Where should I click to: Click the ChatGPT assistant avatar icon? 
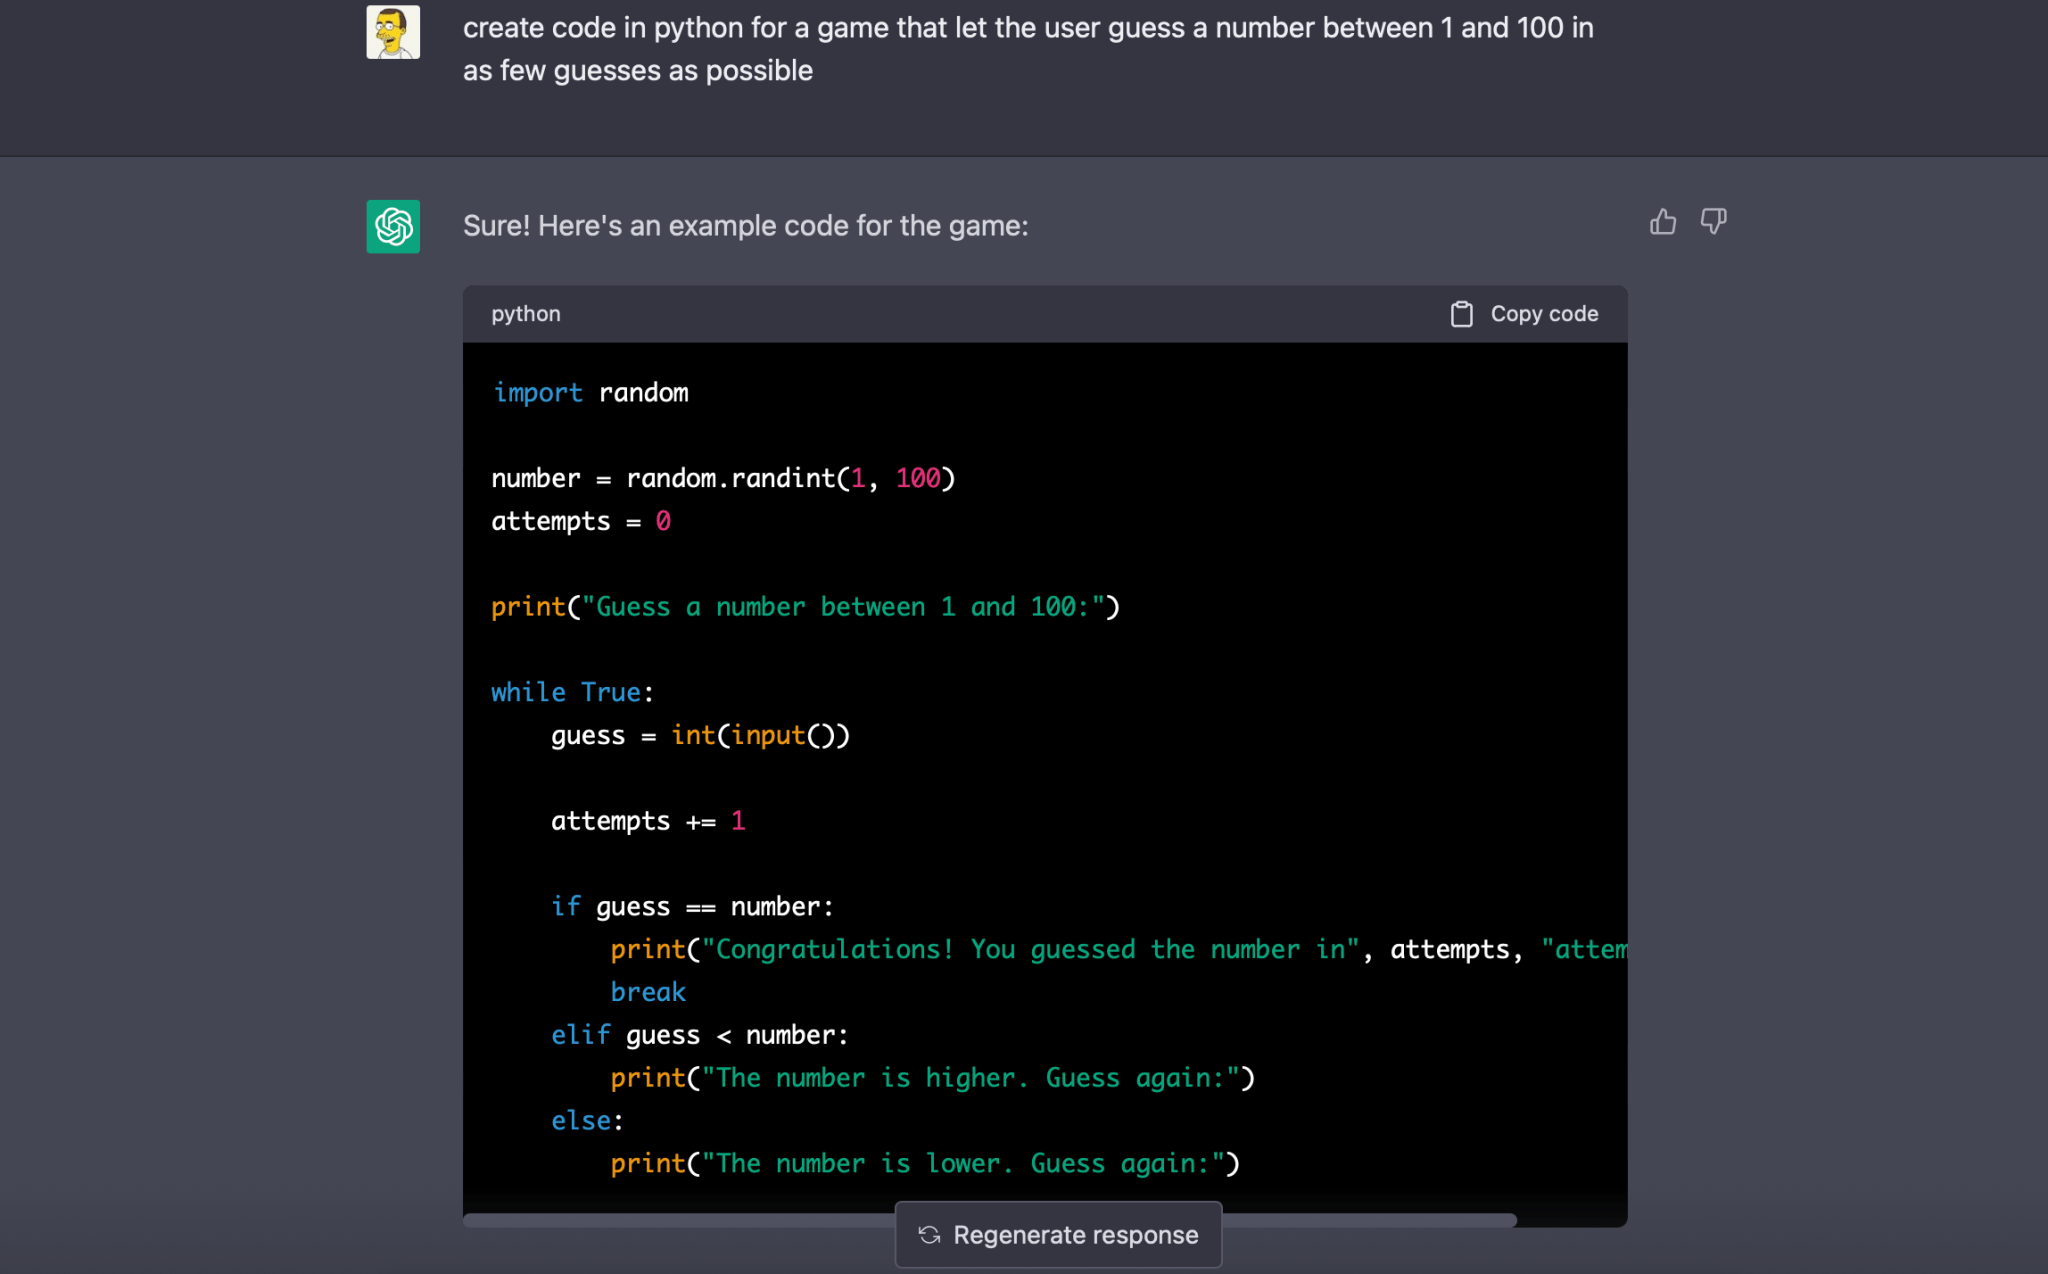(x=393, y=227)
